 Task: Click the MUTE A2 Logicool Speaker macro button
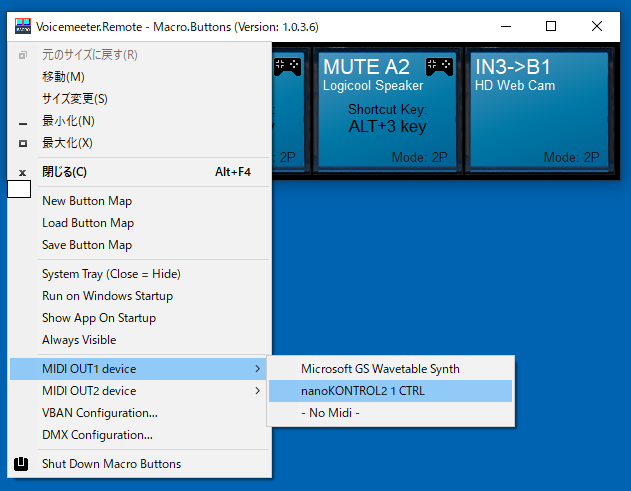(387, 110)
